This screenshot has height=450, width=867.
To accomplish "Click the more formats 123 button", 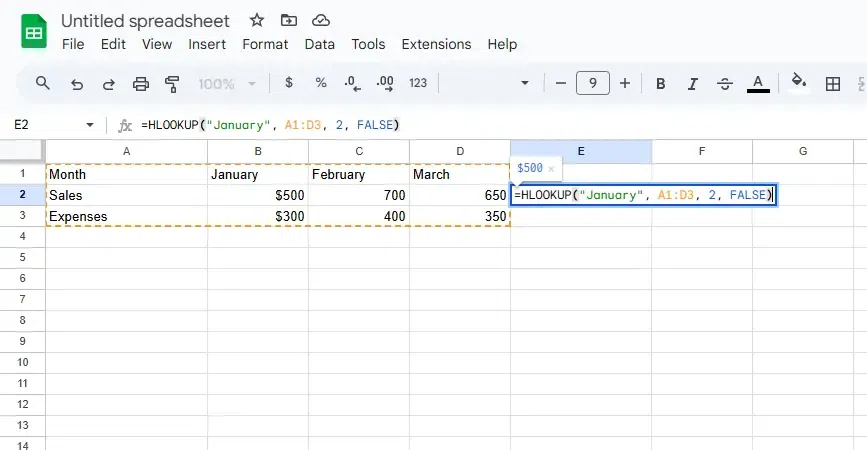I will 418,84.
